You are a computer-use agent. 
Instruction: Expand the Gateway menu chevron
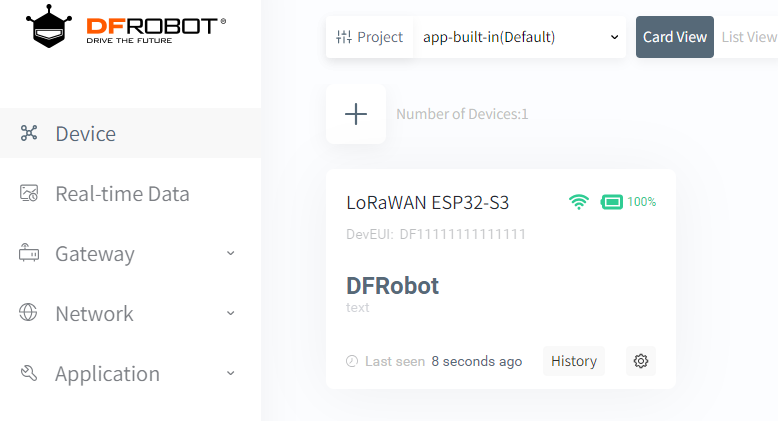[231, 253]
